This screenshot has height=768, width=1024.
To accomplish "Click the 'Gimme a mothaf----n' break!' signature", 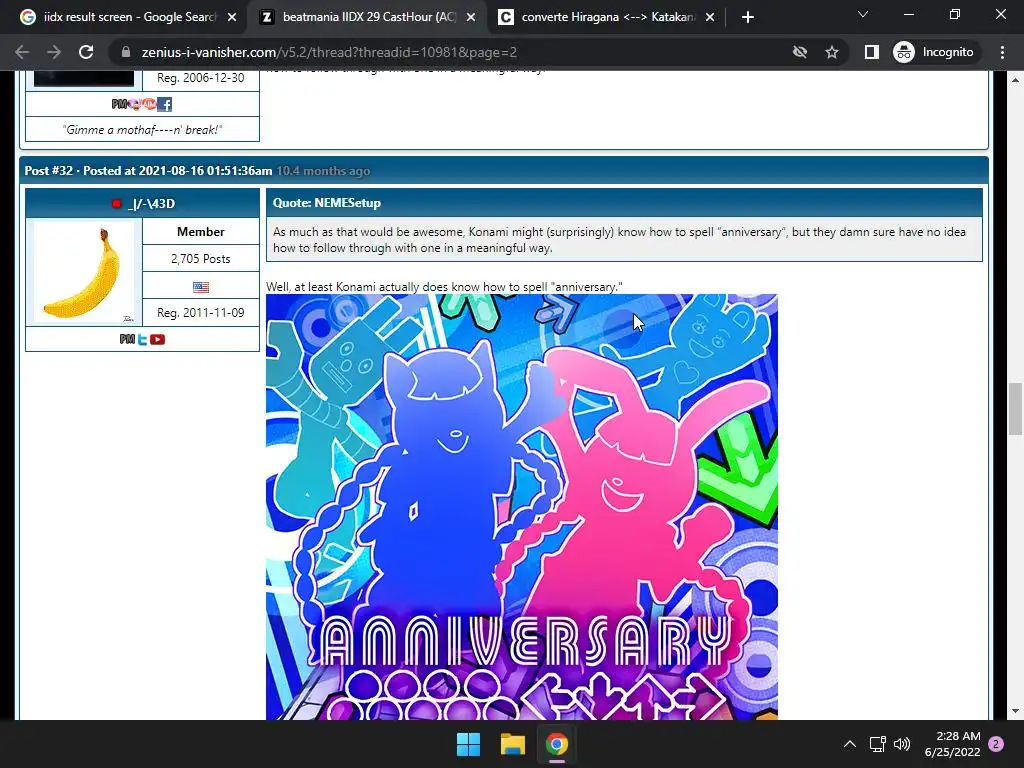I will click(x=142, y=129).
